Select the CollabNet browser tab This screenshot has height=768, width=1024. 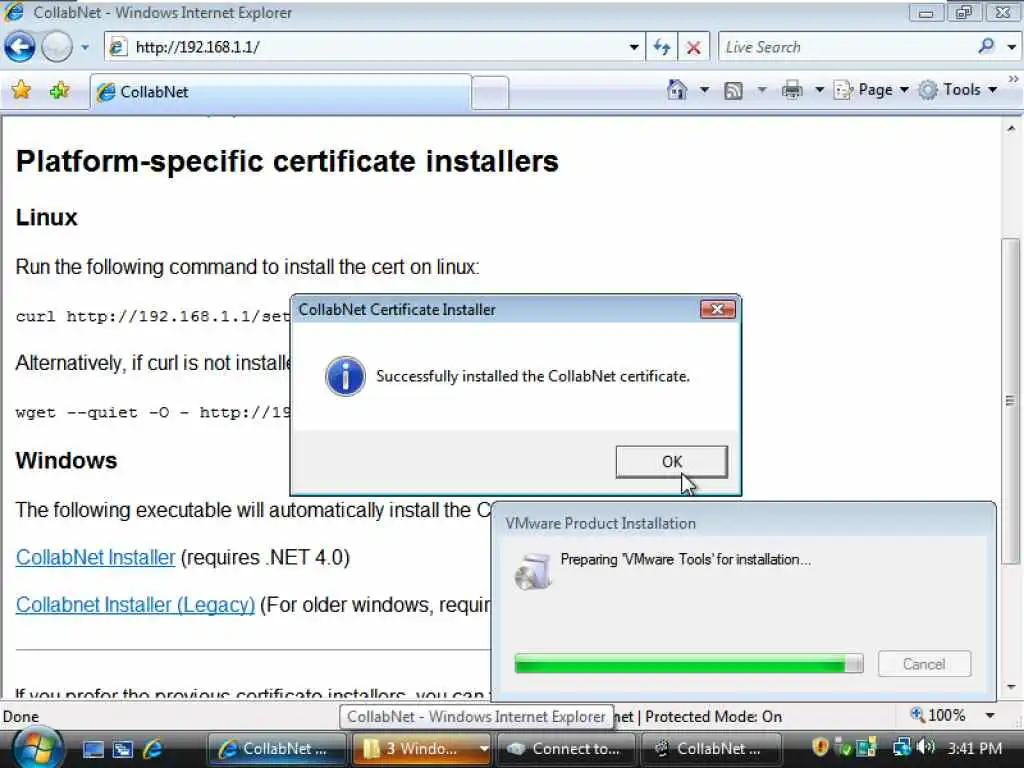tap(281, 92)
